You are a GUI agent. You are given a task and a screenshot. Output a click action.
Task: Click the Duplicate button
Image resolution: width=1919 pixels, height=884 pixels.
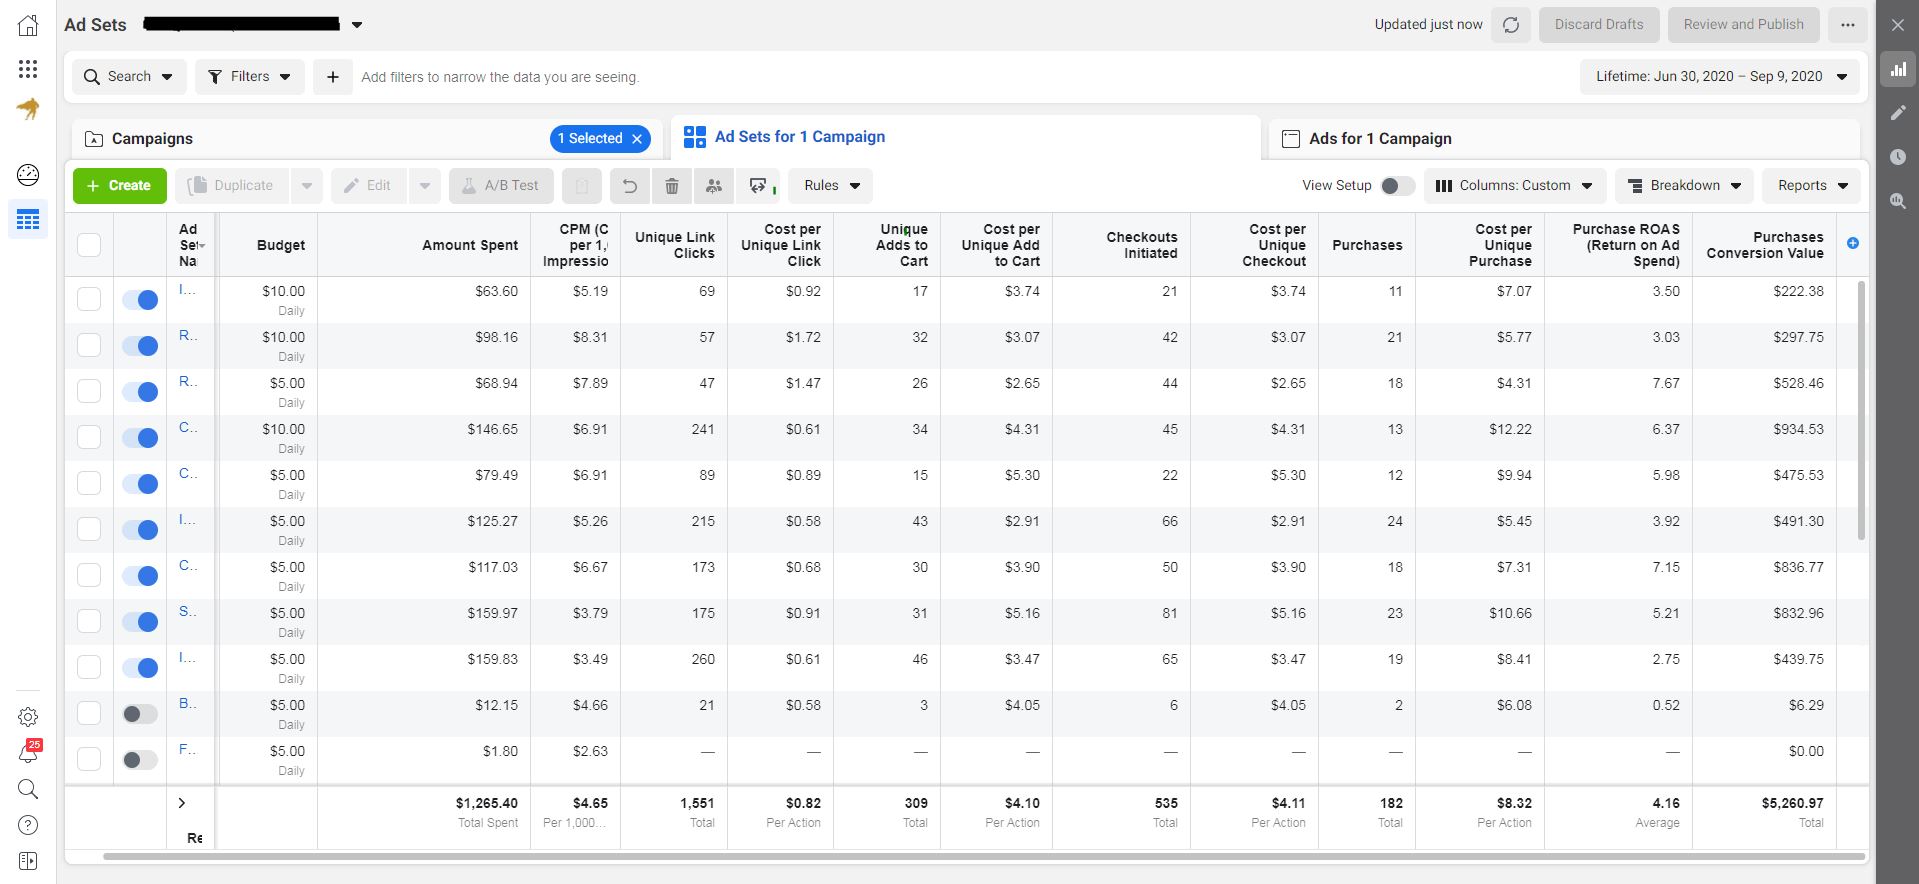[x=232, y=186]
